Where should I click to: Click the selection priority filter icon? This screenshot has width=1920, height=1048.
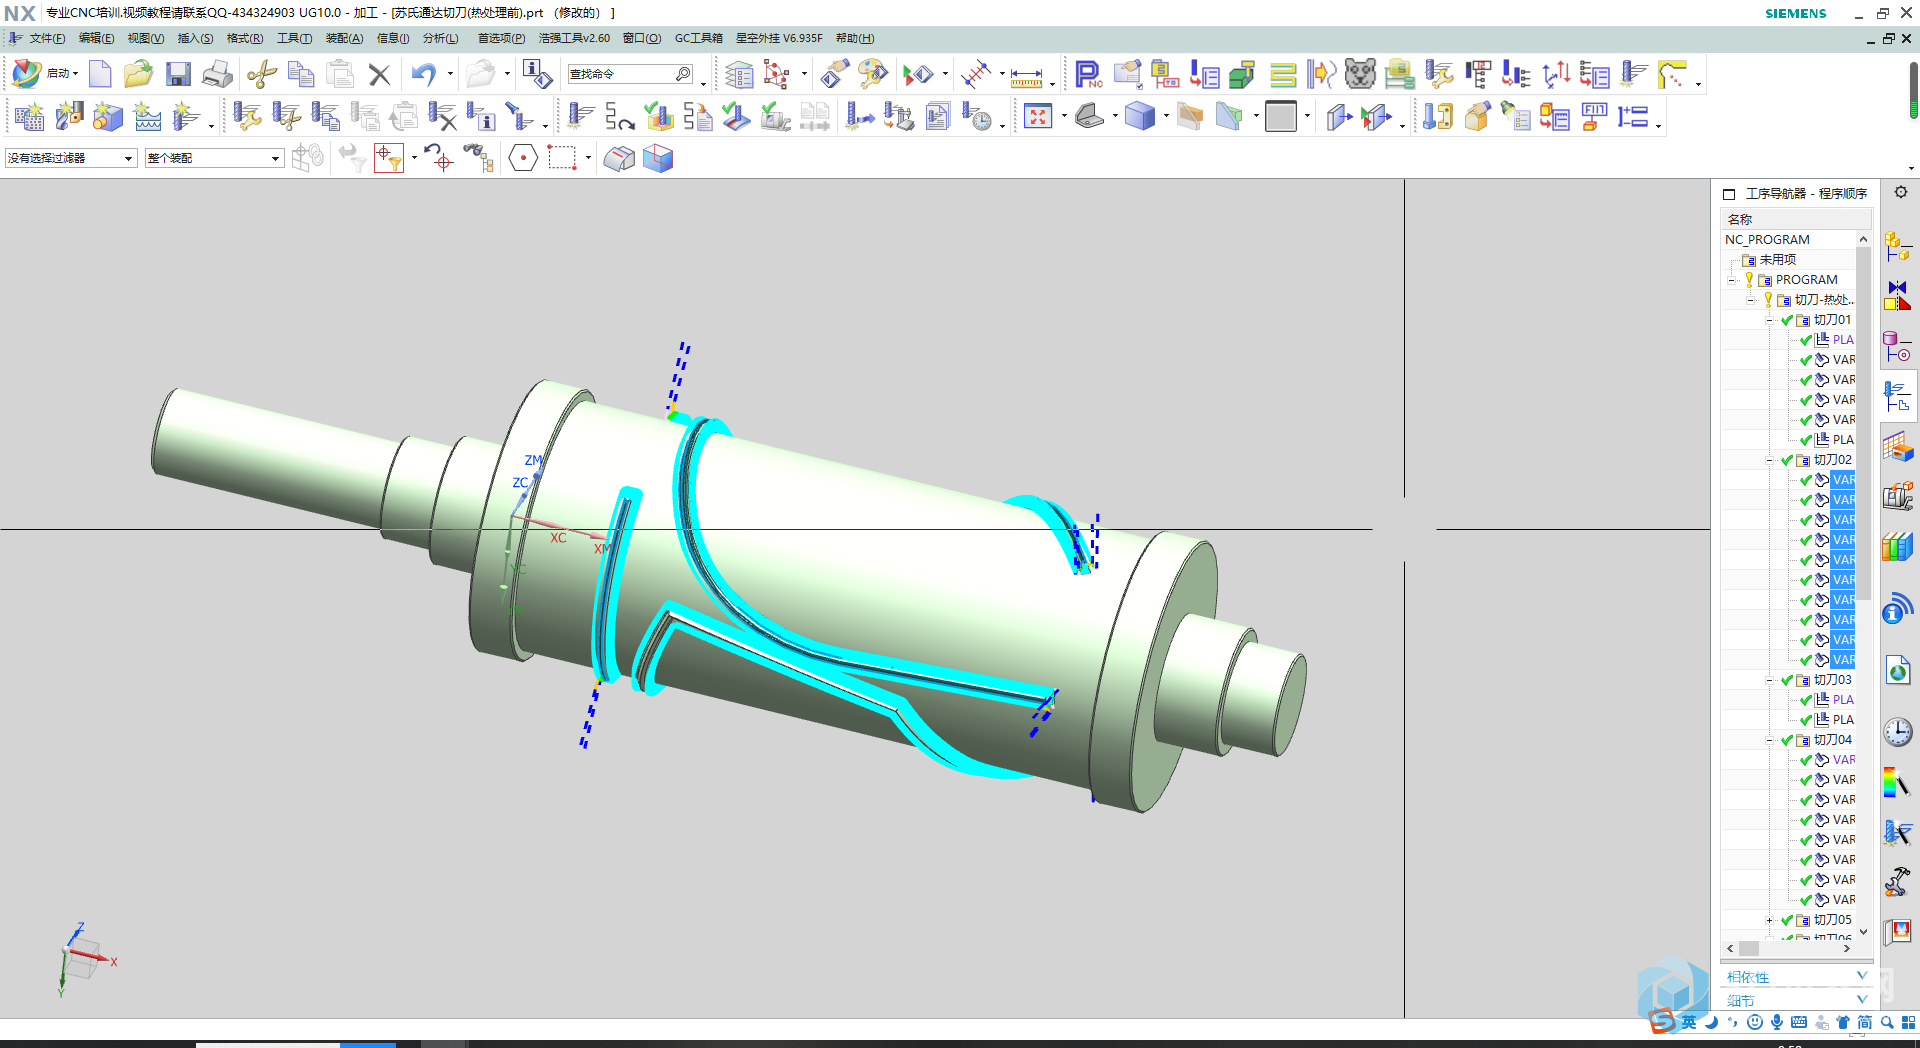click(x=388, y=158)
